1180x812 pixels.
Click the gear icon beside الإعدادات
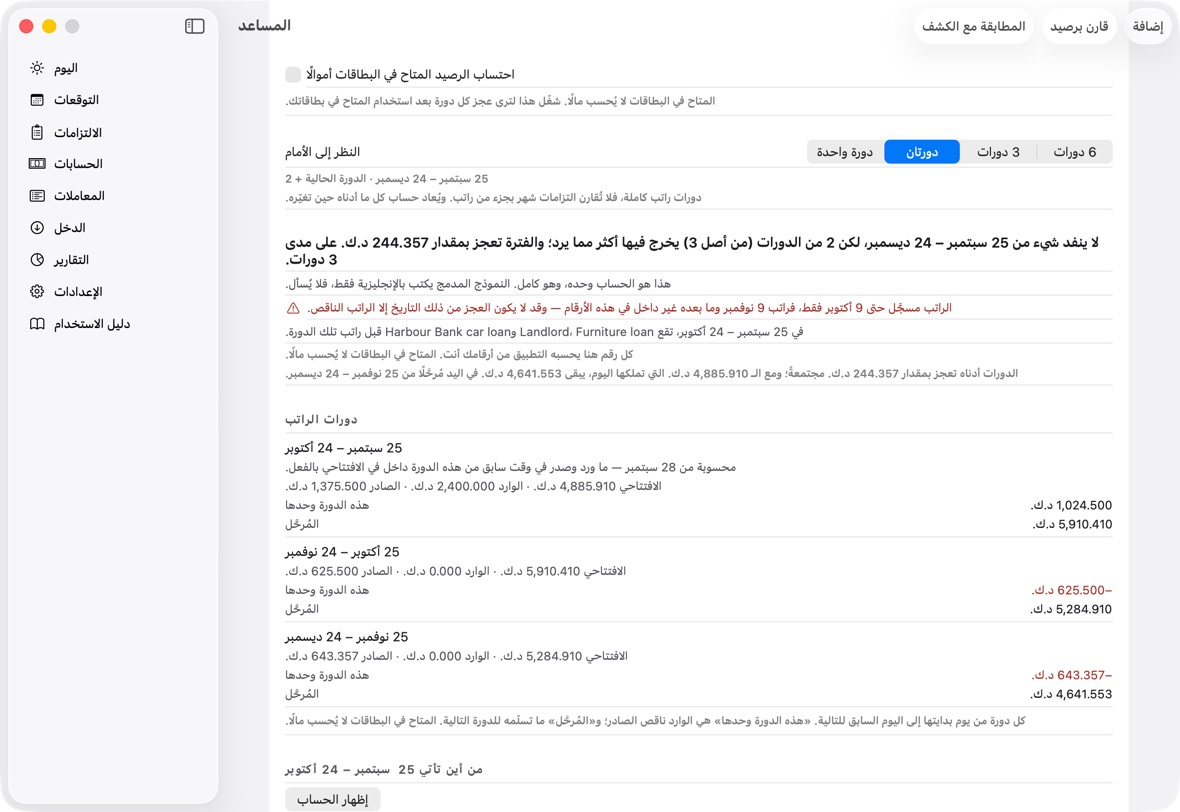coord(37,291)
